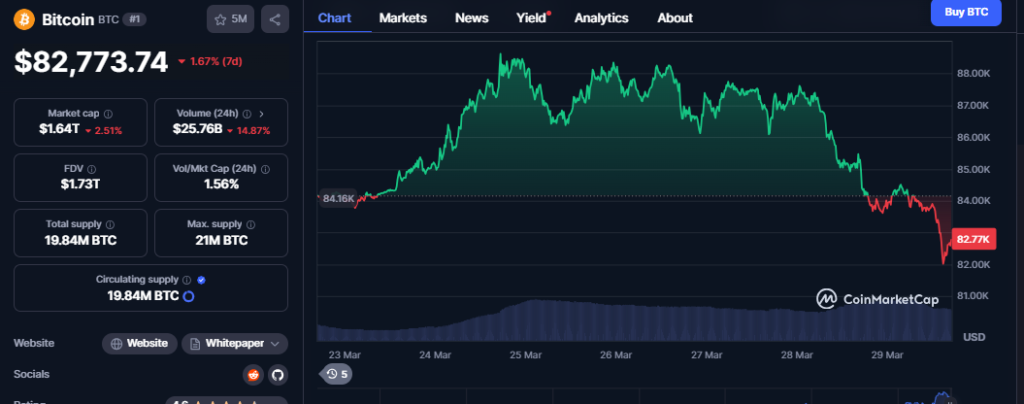The height and width of the screenshot is (404, 1024).
Task: Click the Bitcoin logo icon
Action: click(24, 18)
